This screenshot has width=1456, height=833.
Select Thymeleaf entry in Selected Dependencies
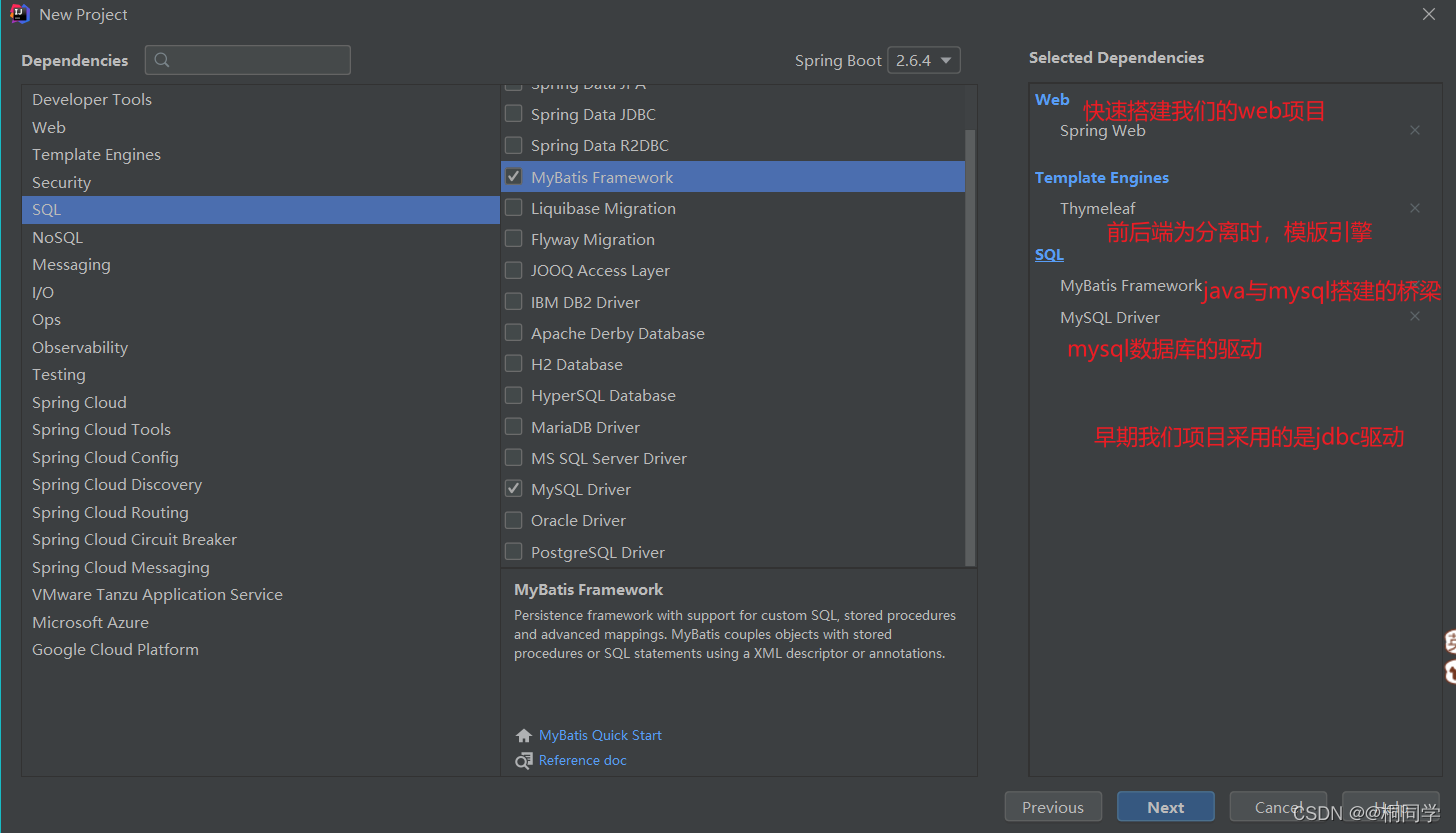pyautogui.click(x=1098, y=208)
